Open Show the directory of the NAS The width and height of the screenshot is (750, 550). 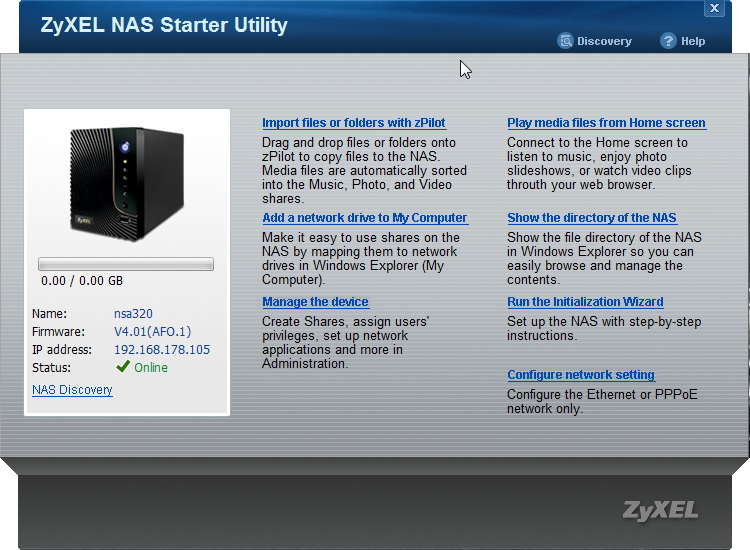(x=592, y=218)
